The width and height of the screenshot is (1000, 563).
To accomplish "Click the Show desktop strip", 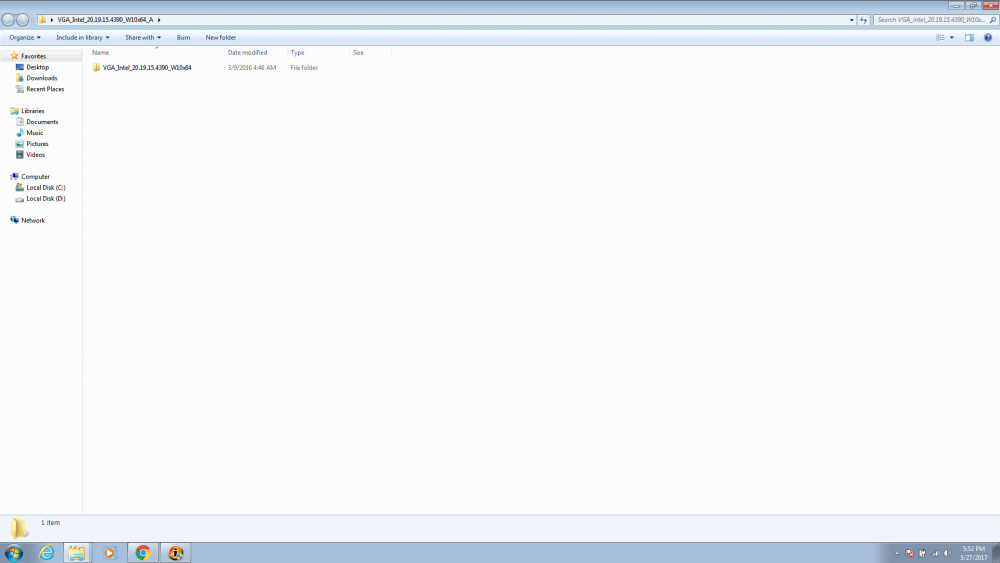I will (x=996, y=553).
